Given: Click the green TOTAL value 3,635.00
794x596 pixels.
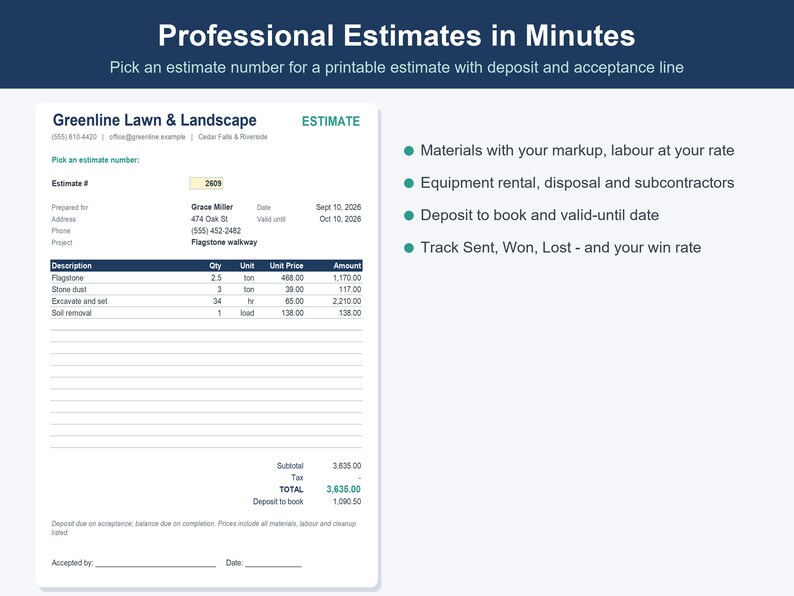Looking at the screenshot, I should pos(343,489).
